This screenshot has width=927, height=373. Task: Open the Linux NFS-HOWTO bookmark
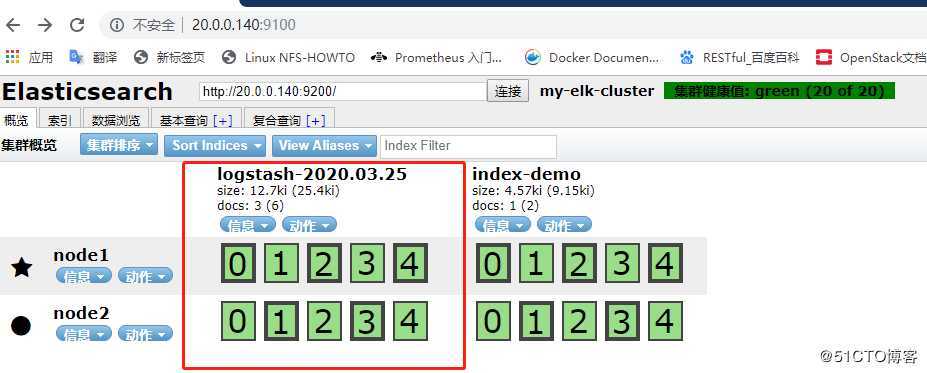289,57
